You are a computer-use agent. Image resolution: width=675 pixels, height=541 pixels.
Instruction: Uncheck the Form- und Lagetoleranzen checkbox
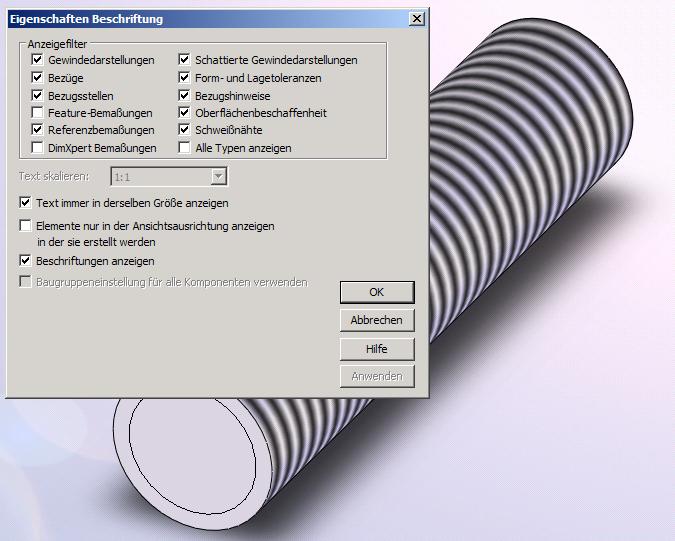click(184, 77)
